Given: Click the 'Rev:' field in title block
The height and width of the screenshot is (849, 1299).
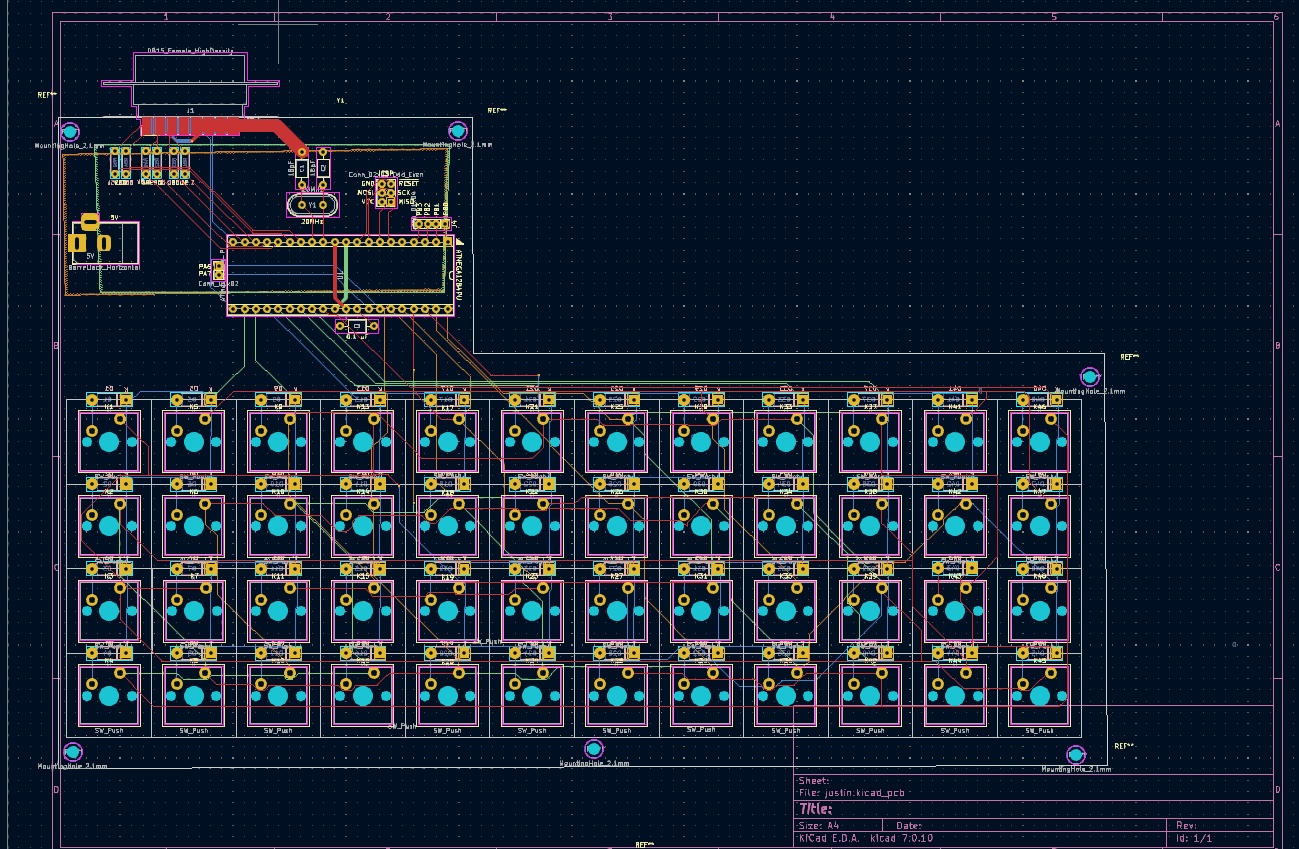Looking at the screenshot, I should [x=1187, y=826].
